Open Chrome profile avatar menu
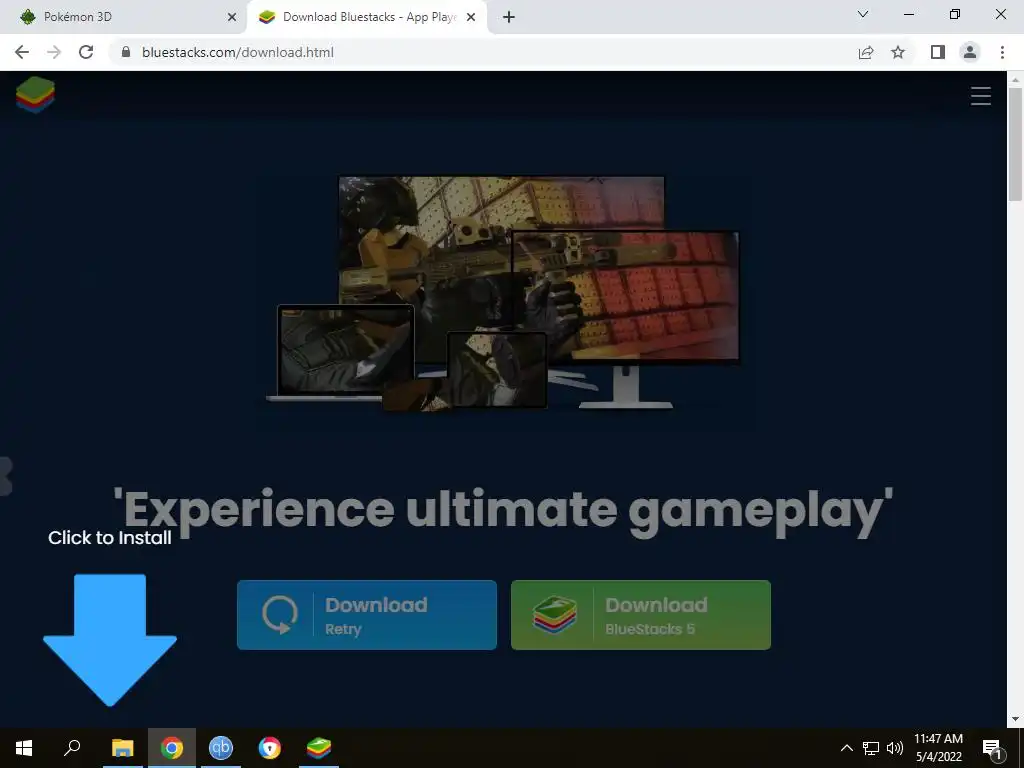 click(x=970, y=52)
